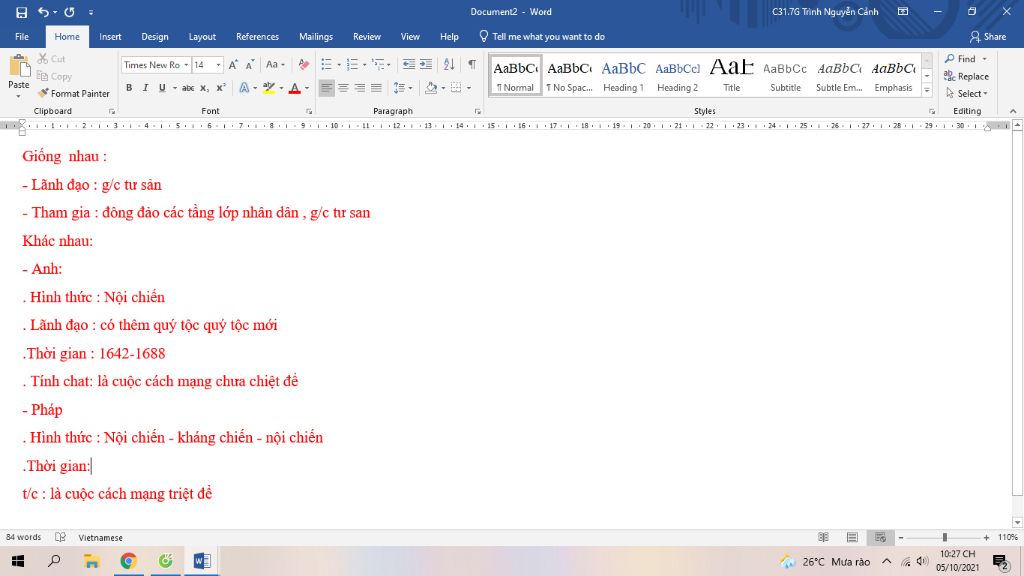Apply paragraph shading fill

[x=431, y=88]
